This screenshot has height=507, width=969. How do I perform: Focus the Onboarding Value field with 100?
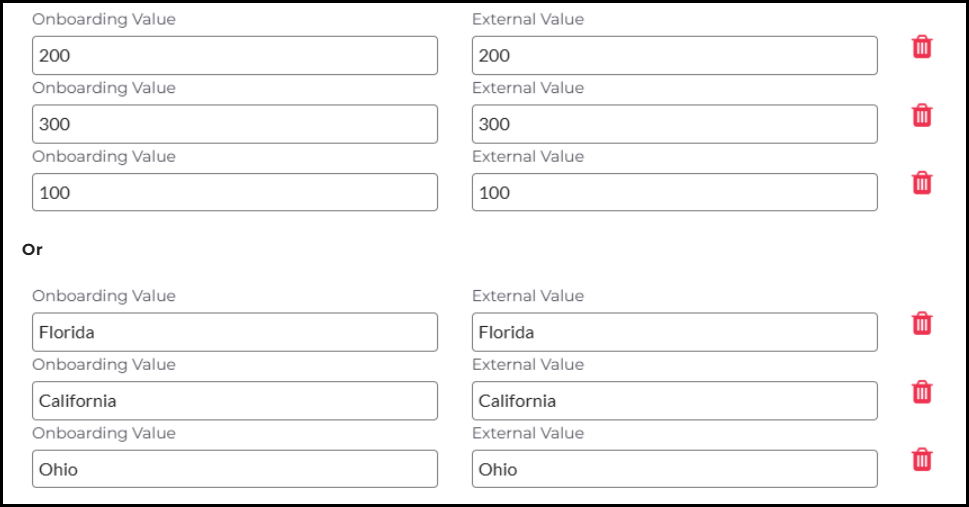[234, 192]
